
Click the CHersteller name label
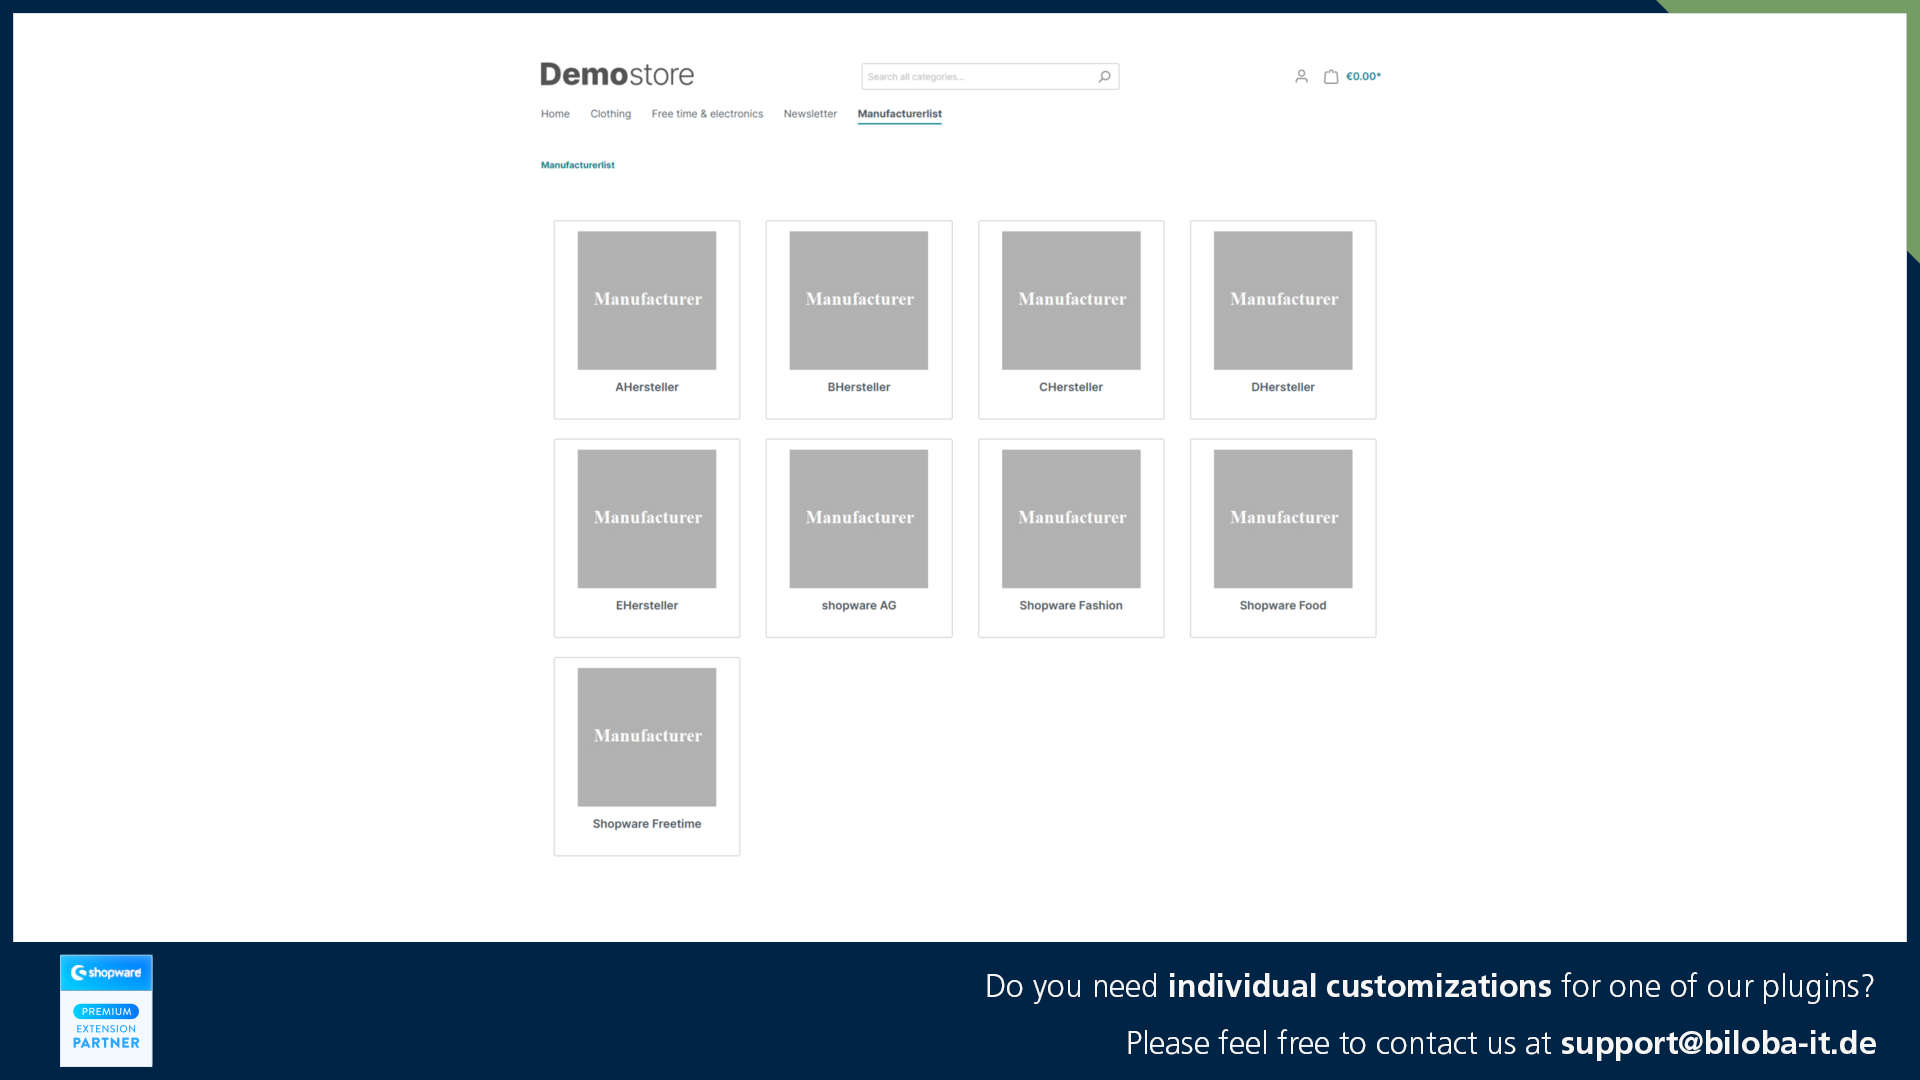coord(1071,387)
